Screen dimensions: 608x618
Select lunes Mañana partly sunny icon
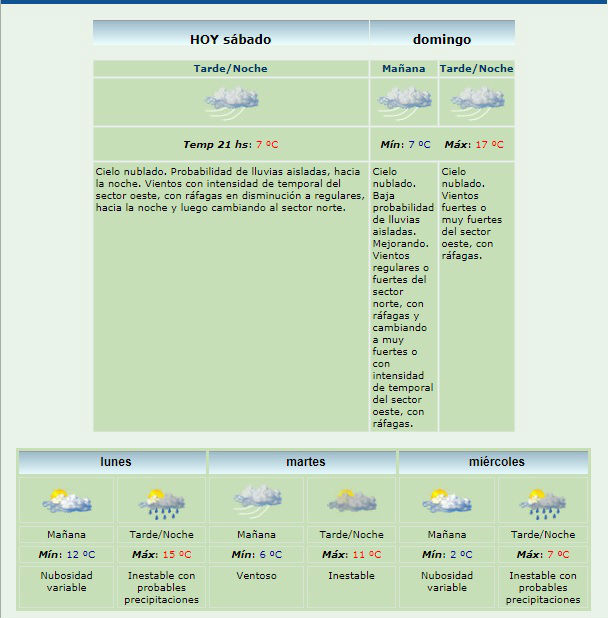[67, 500]
